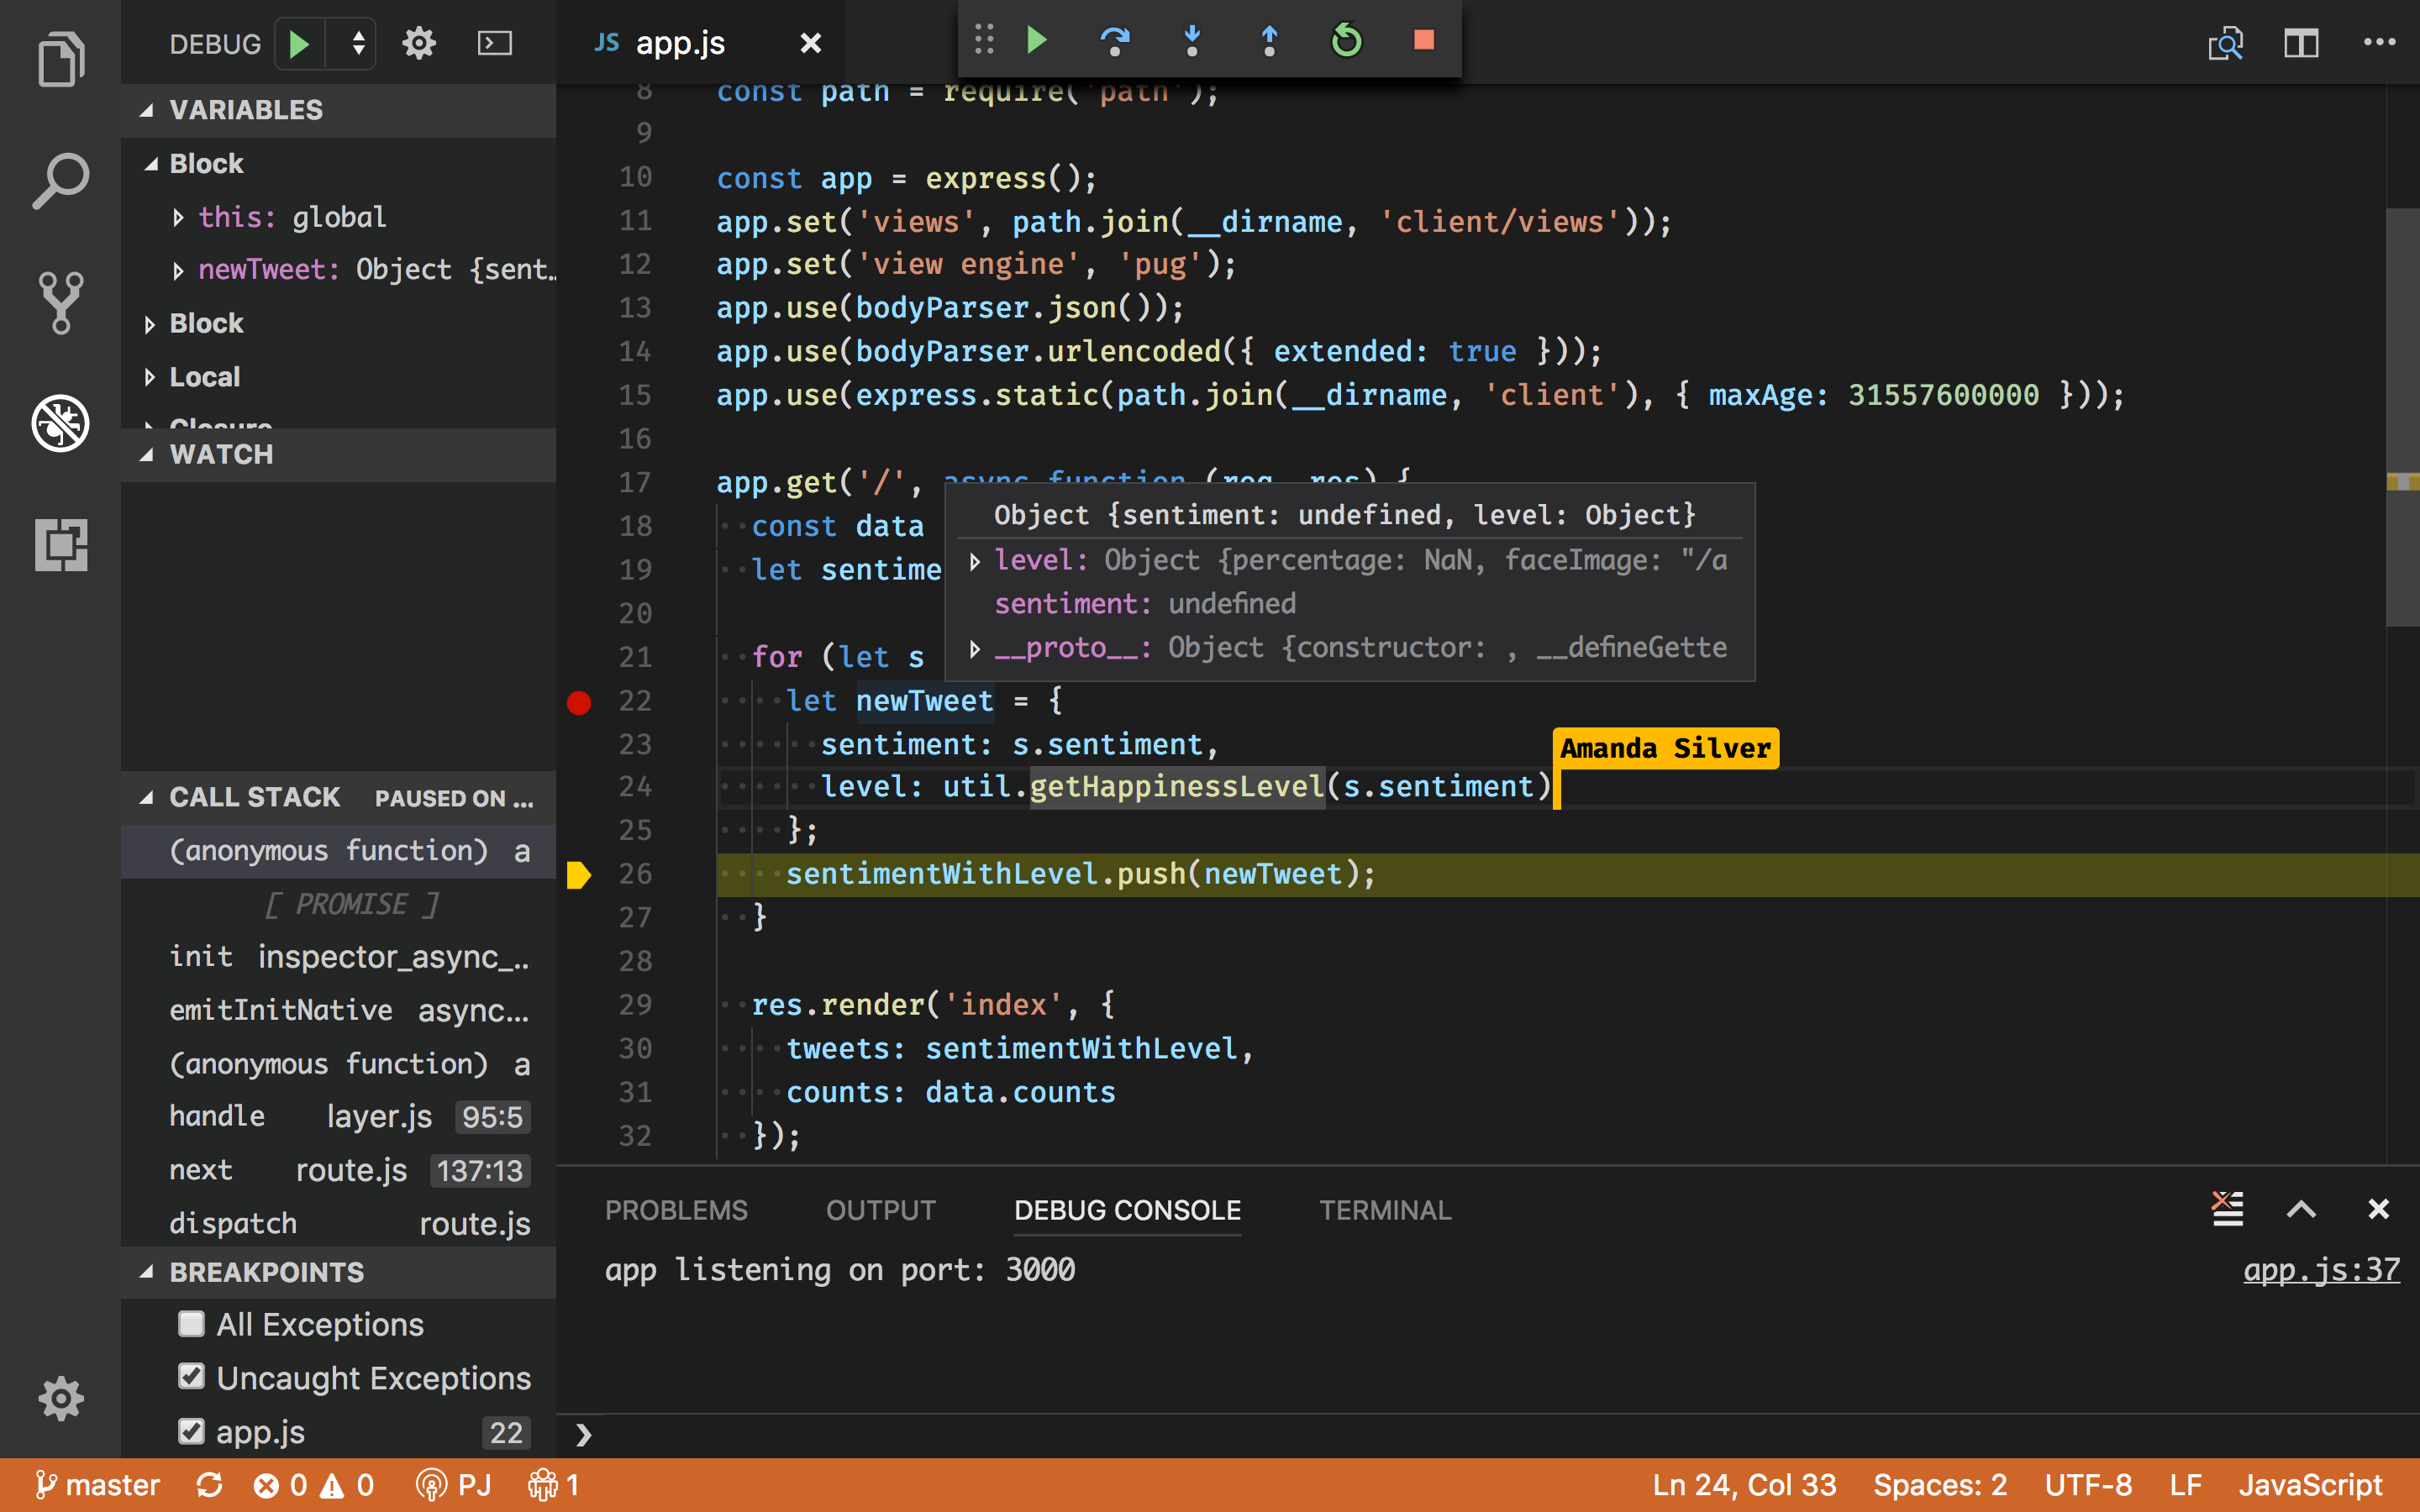Click the Step Into debug button
Image resolution: width=2420 pixels, height=1512 pixels.
pos(1192,39)
